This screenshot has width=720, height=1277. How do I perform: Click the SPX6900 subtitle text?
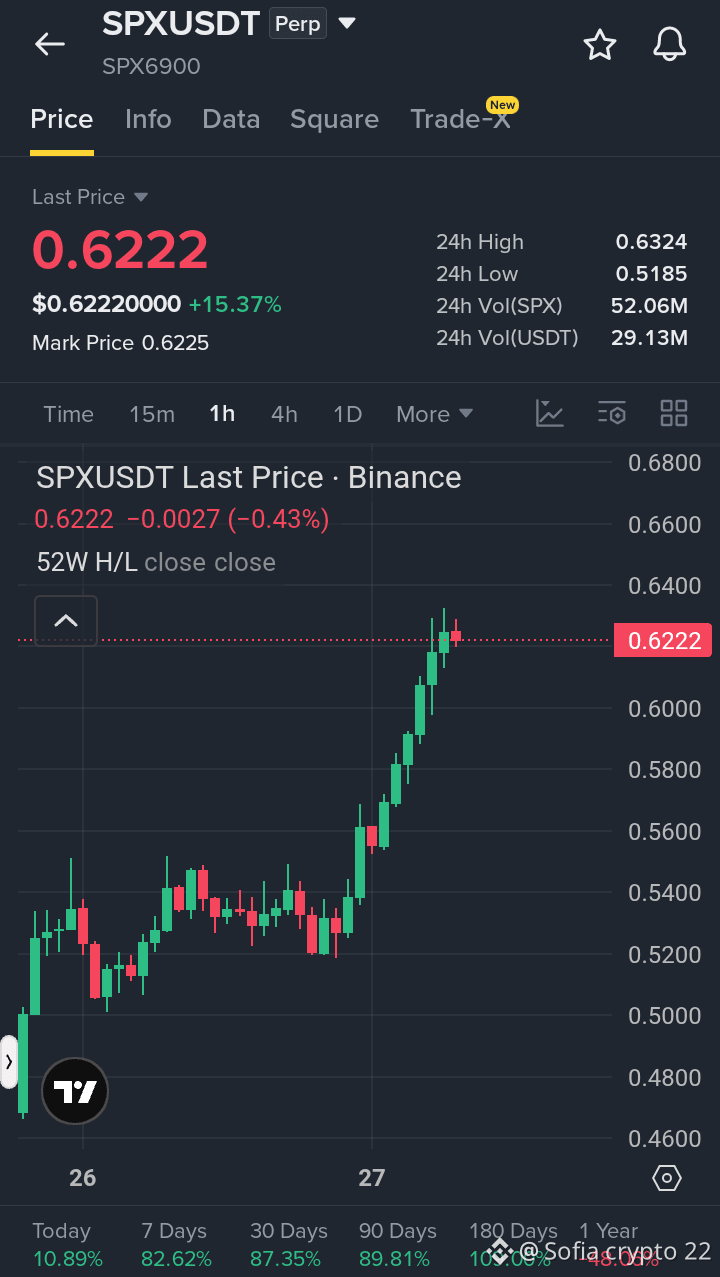151,66
